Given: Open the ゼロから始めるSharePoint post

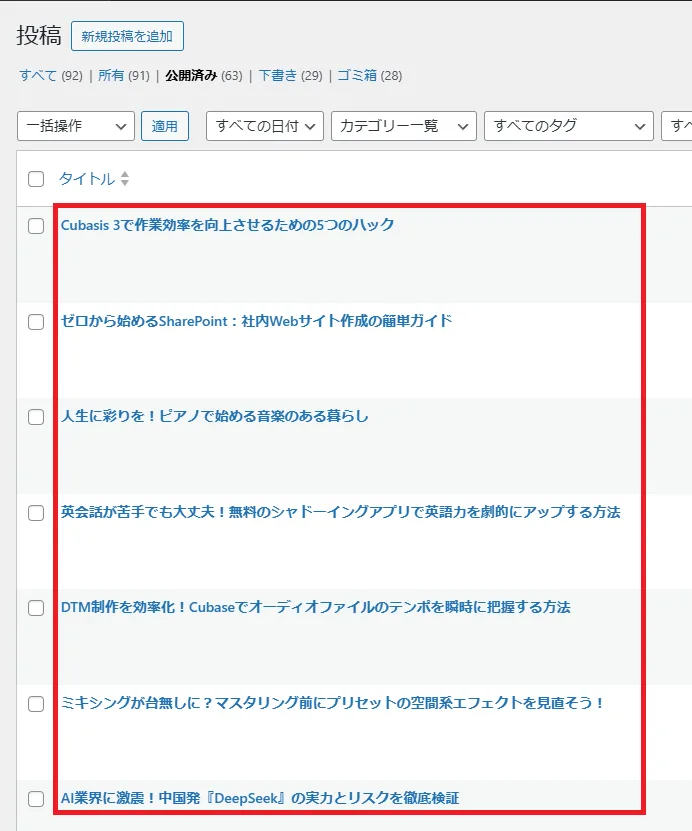Looking at the screenshot, I should pos(256,321).
